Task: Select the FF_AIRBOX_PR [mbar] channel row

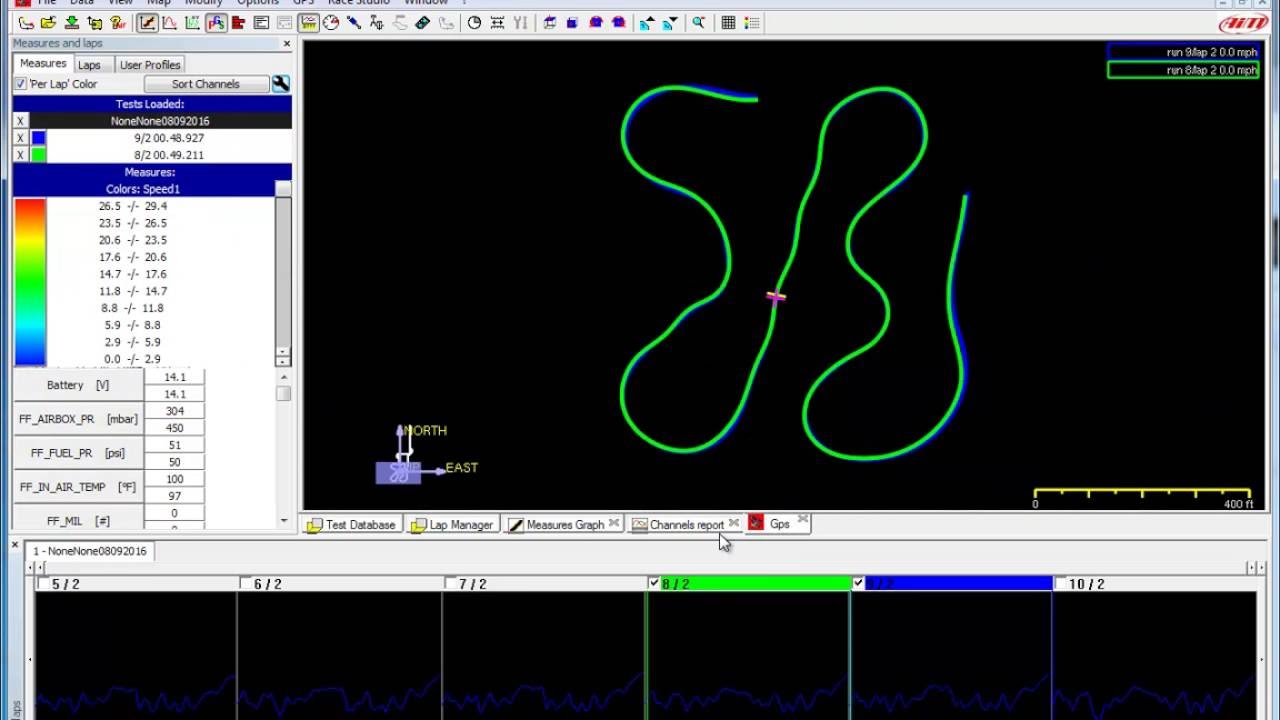Action: click(78, 419)
